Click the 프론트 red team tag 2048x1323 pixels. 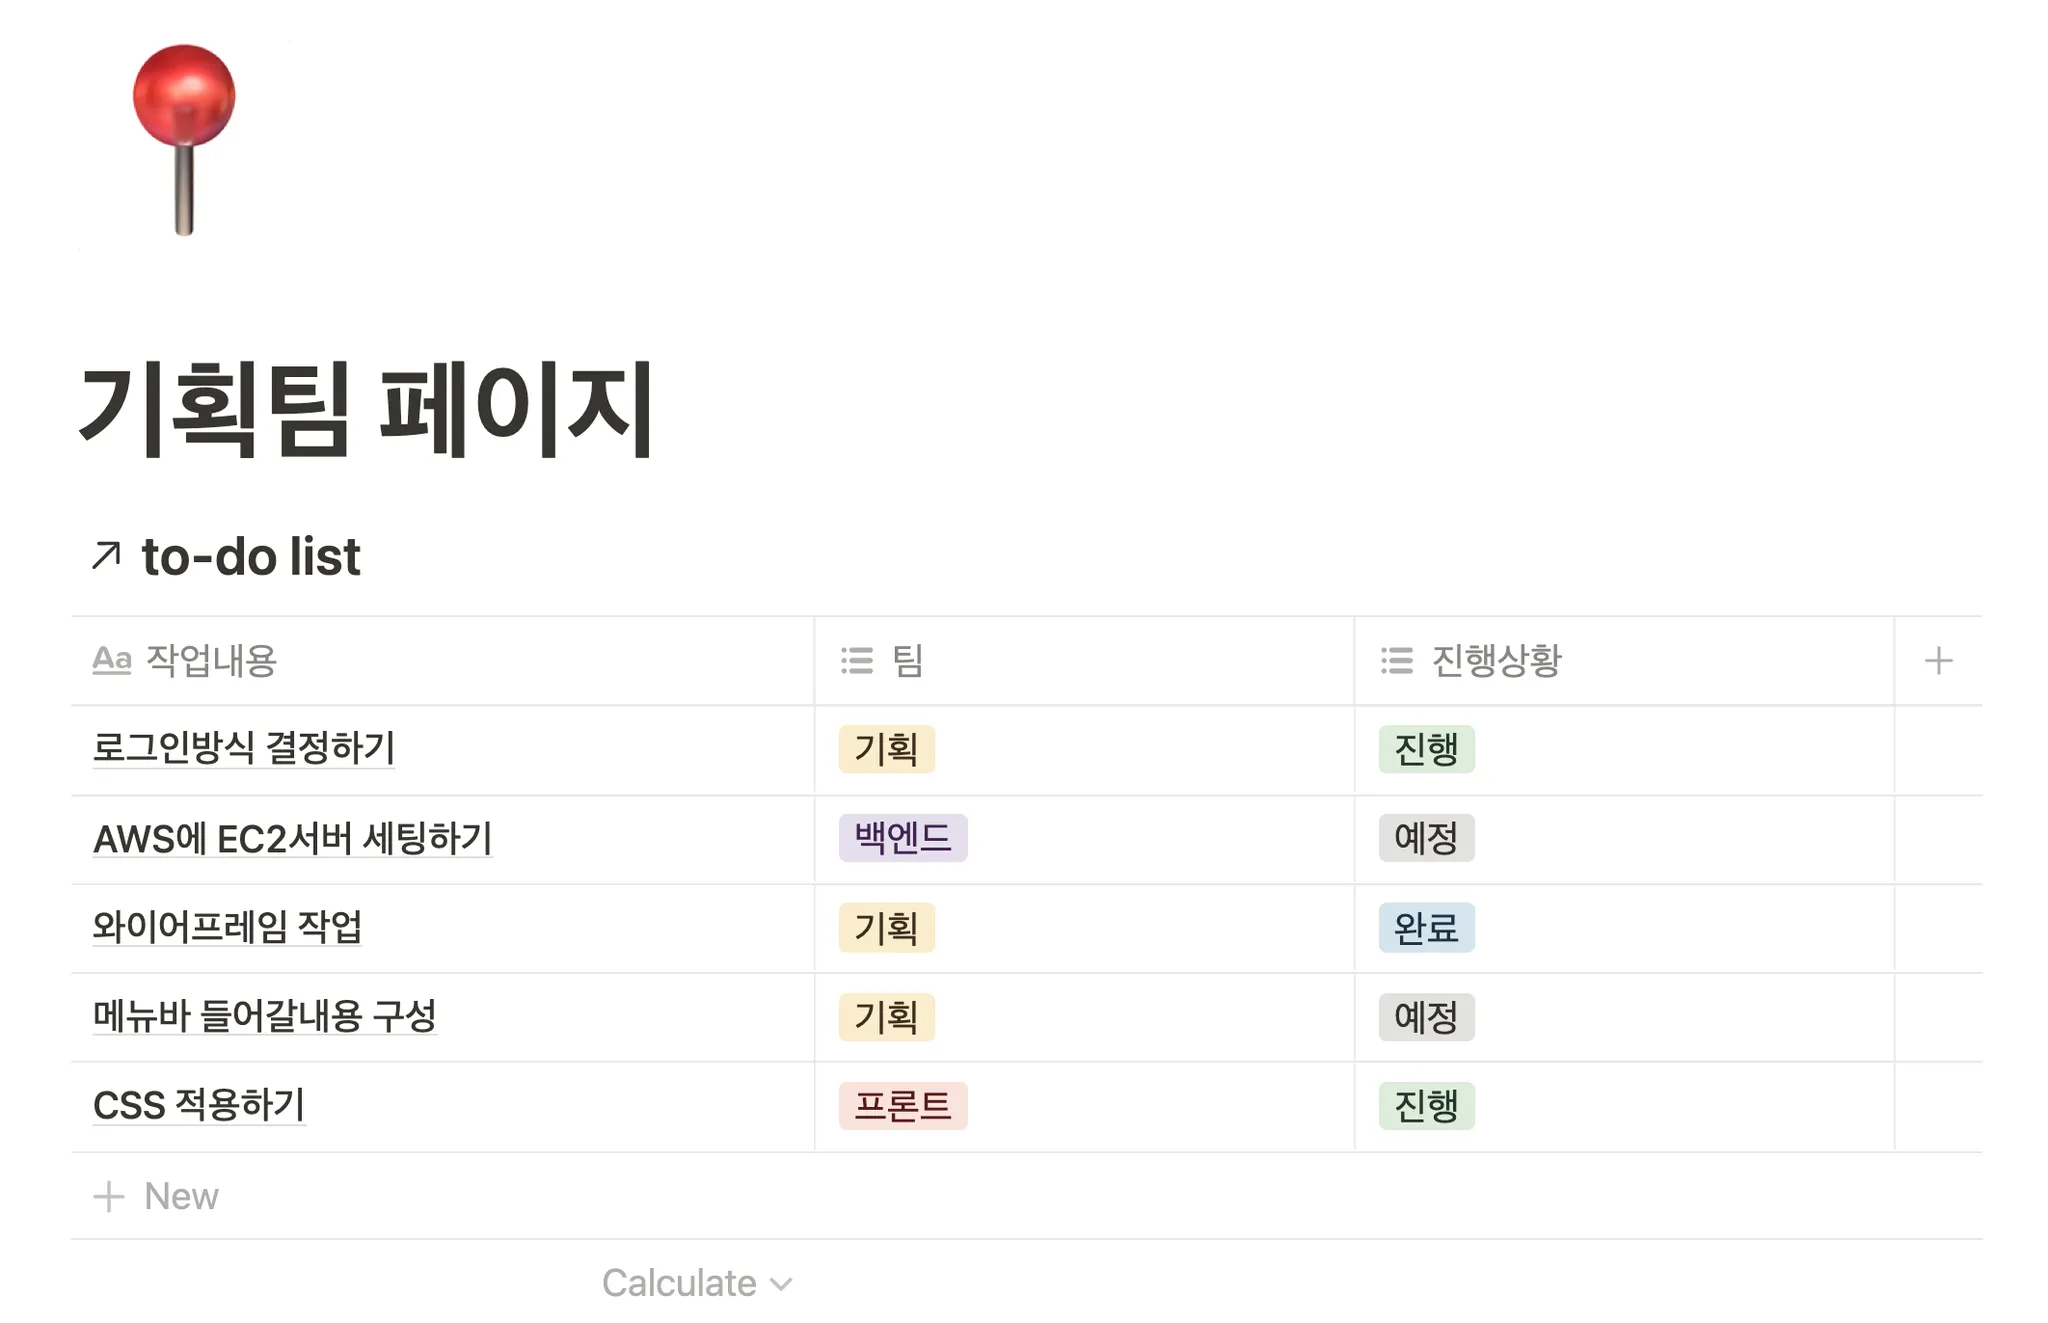point(903,1106)
